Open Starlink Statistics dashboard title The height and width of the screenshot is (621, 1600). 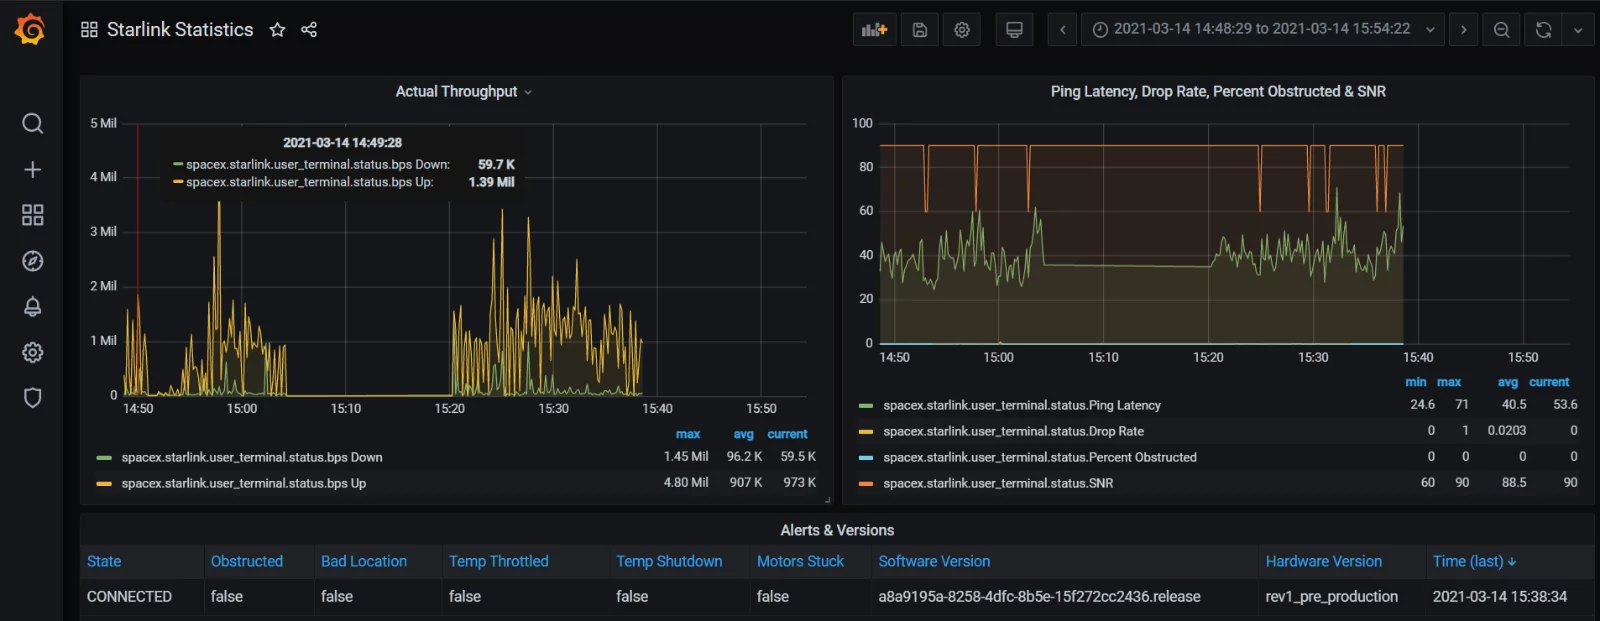point(180,30)
